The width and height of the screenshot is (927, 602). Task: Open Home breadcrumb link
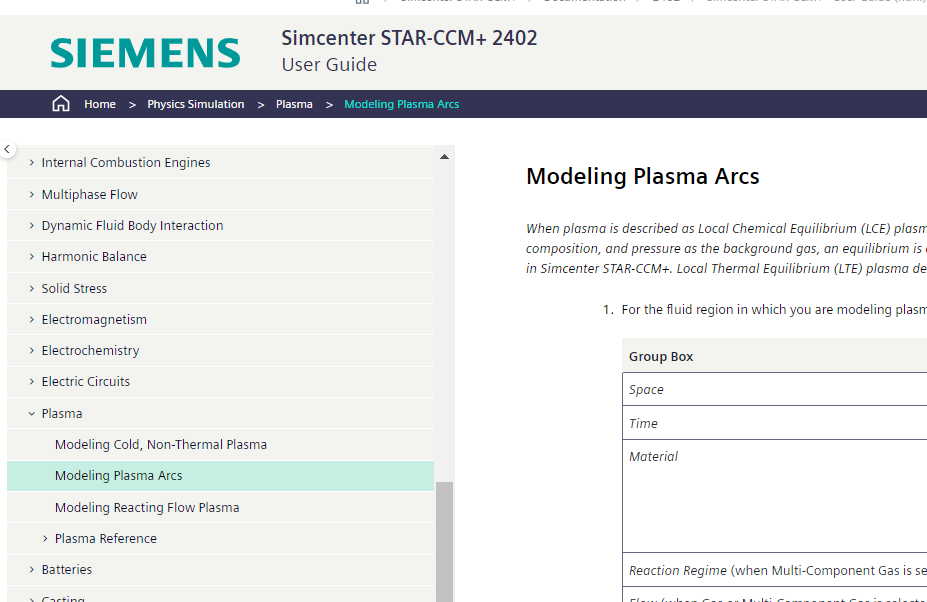(100, 104)
